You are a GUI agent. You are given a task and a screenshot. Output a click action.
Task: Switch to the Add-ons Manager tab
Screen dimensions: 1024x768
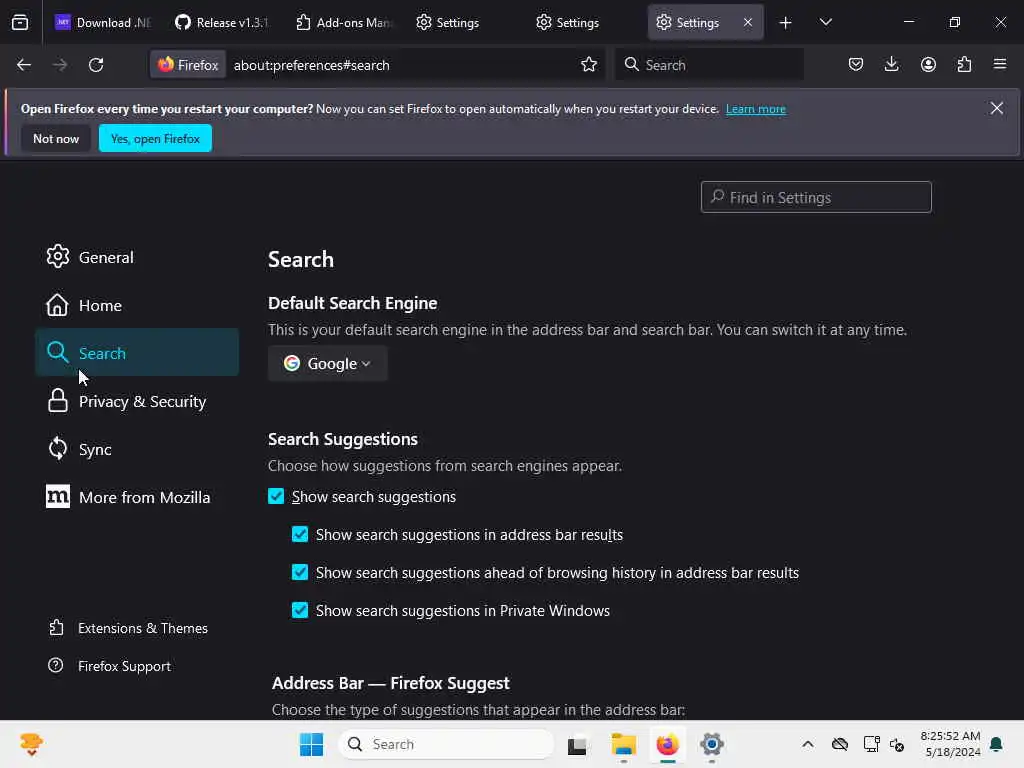pyautogui.click(x=344, y=22)
